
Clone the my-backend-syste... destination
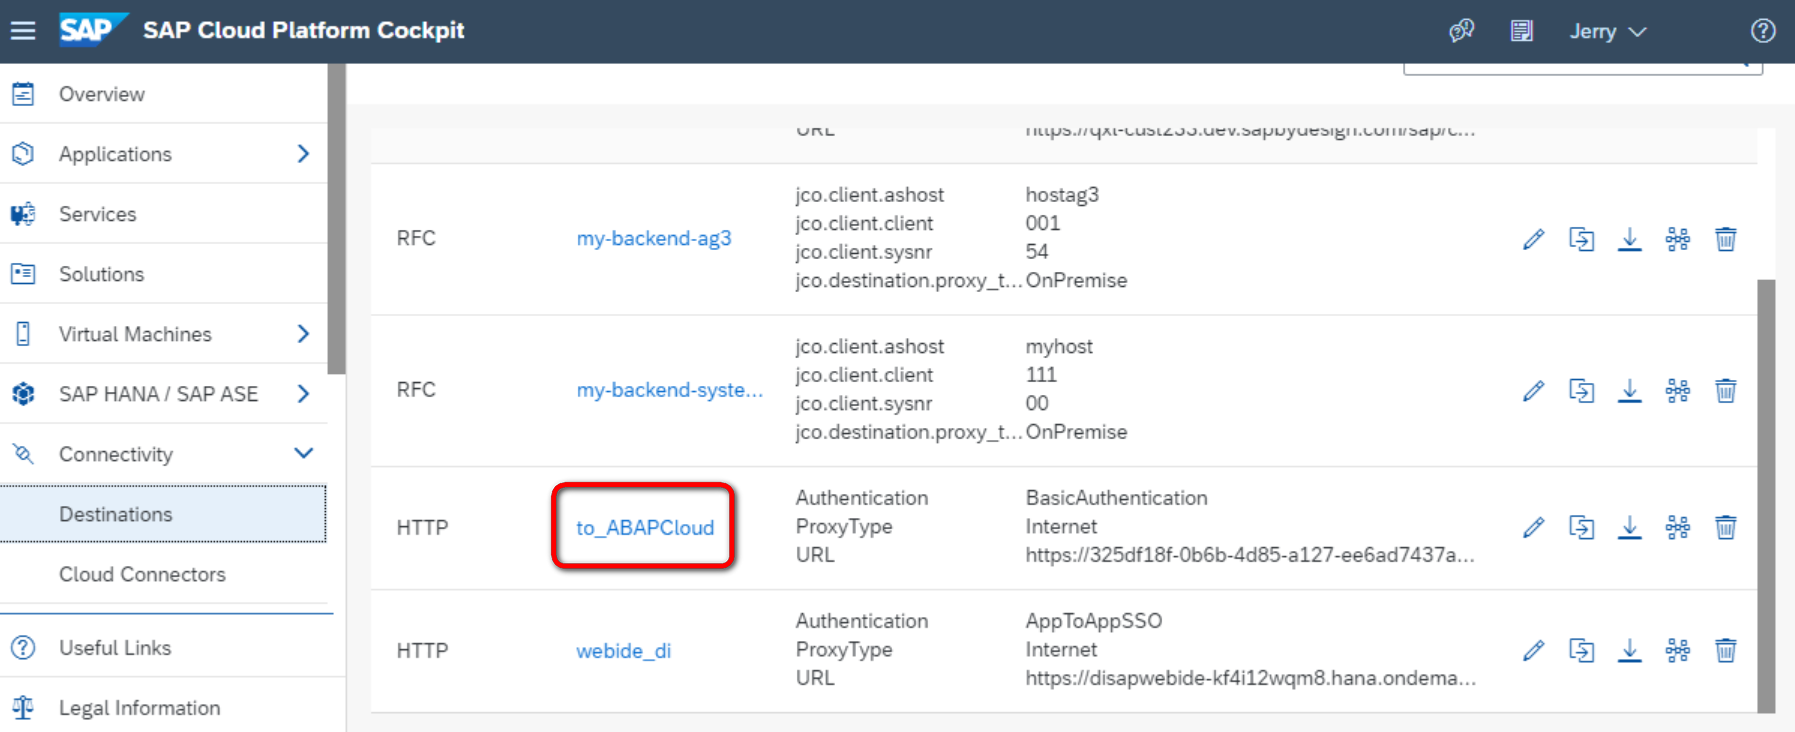[x=1582, y=390]
